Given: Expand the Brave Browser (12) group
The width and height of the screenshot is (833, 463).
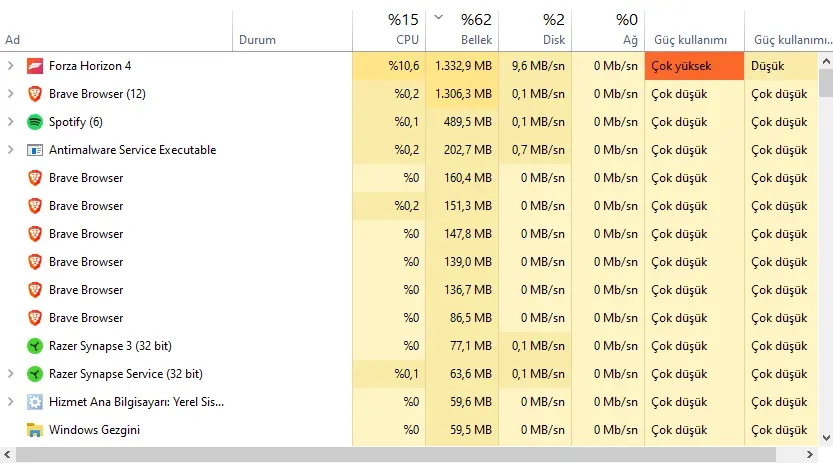Looking at the screenshot, I should 11,94.
